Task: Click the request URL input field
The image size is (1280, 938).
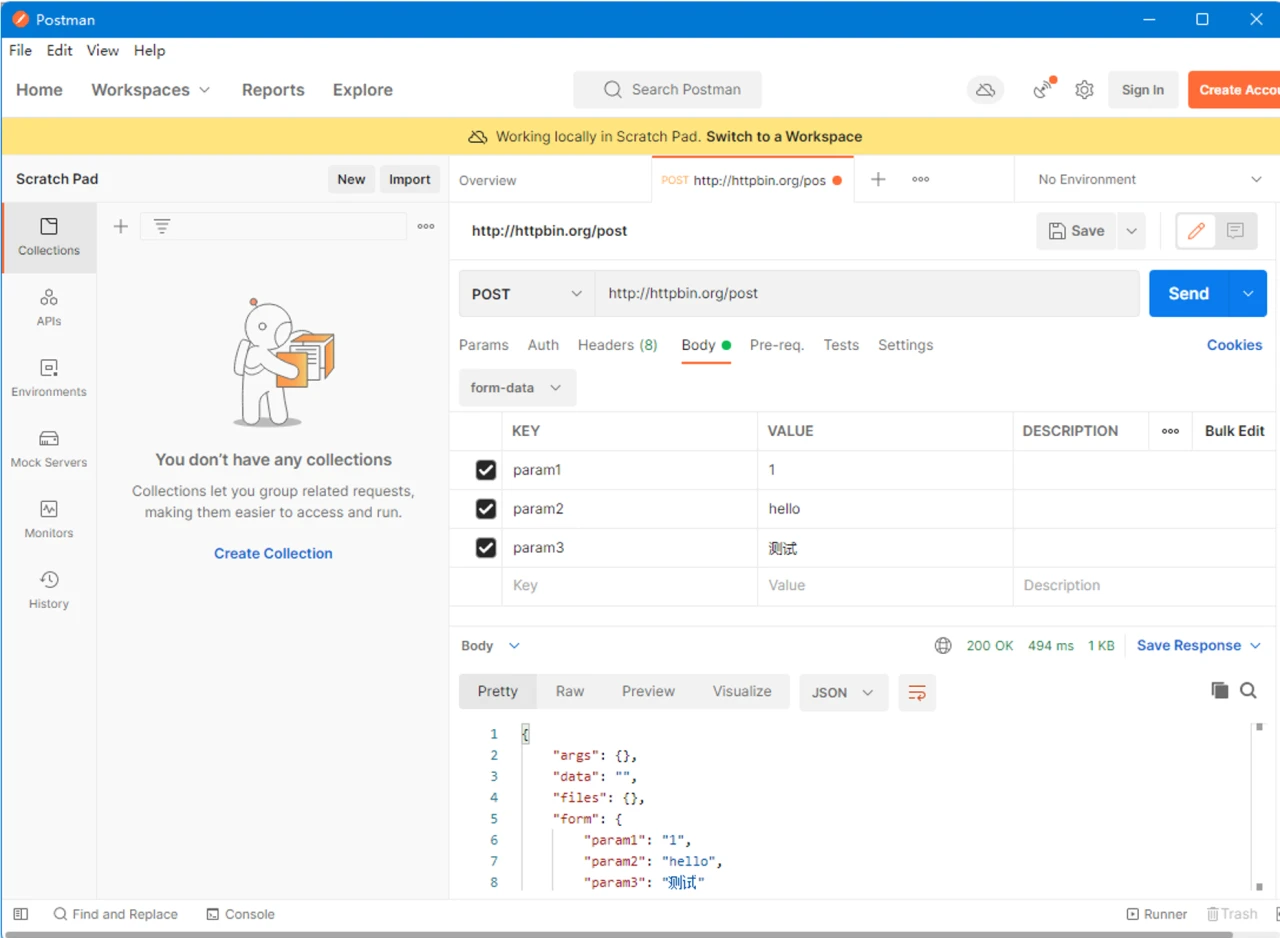Action: (866, 294)
